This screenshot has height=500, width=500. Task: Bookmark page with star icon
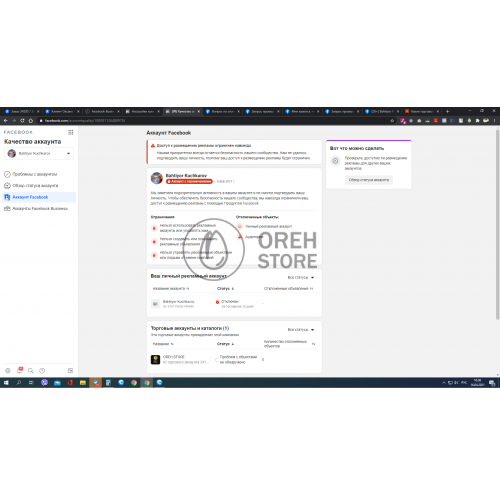(392, 120)
